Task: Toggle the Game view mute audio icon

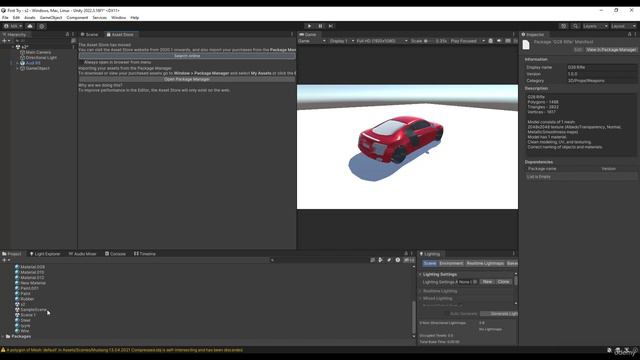Action: coord(499,41)
